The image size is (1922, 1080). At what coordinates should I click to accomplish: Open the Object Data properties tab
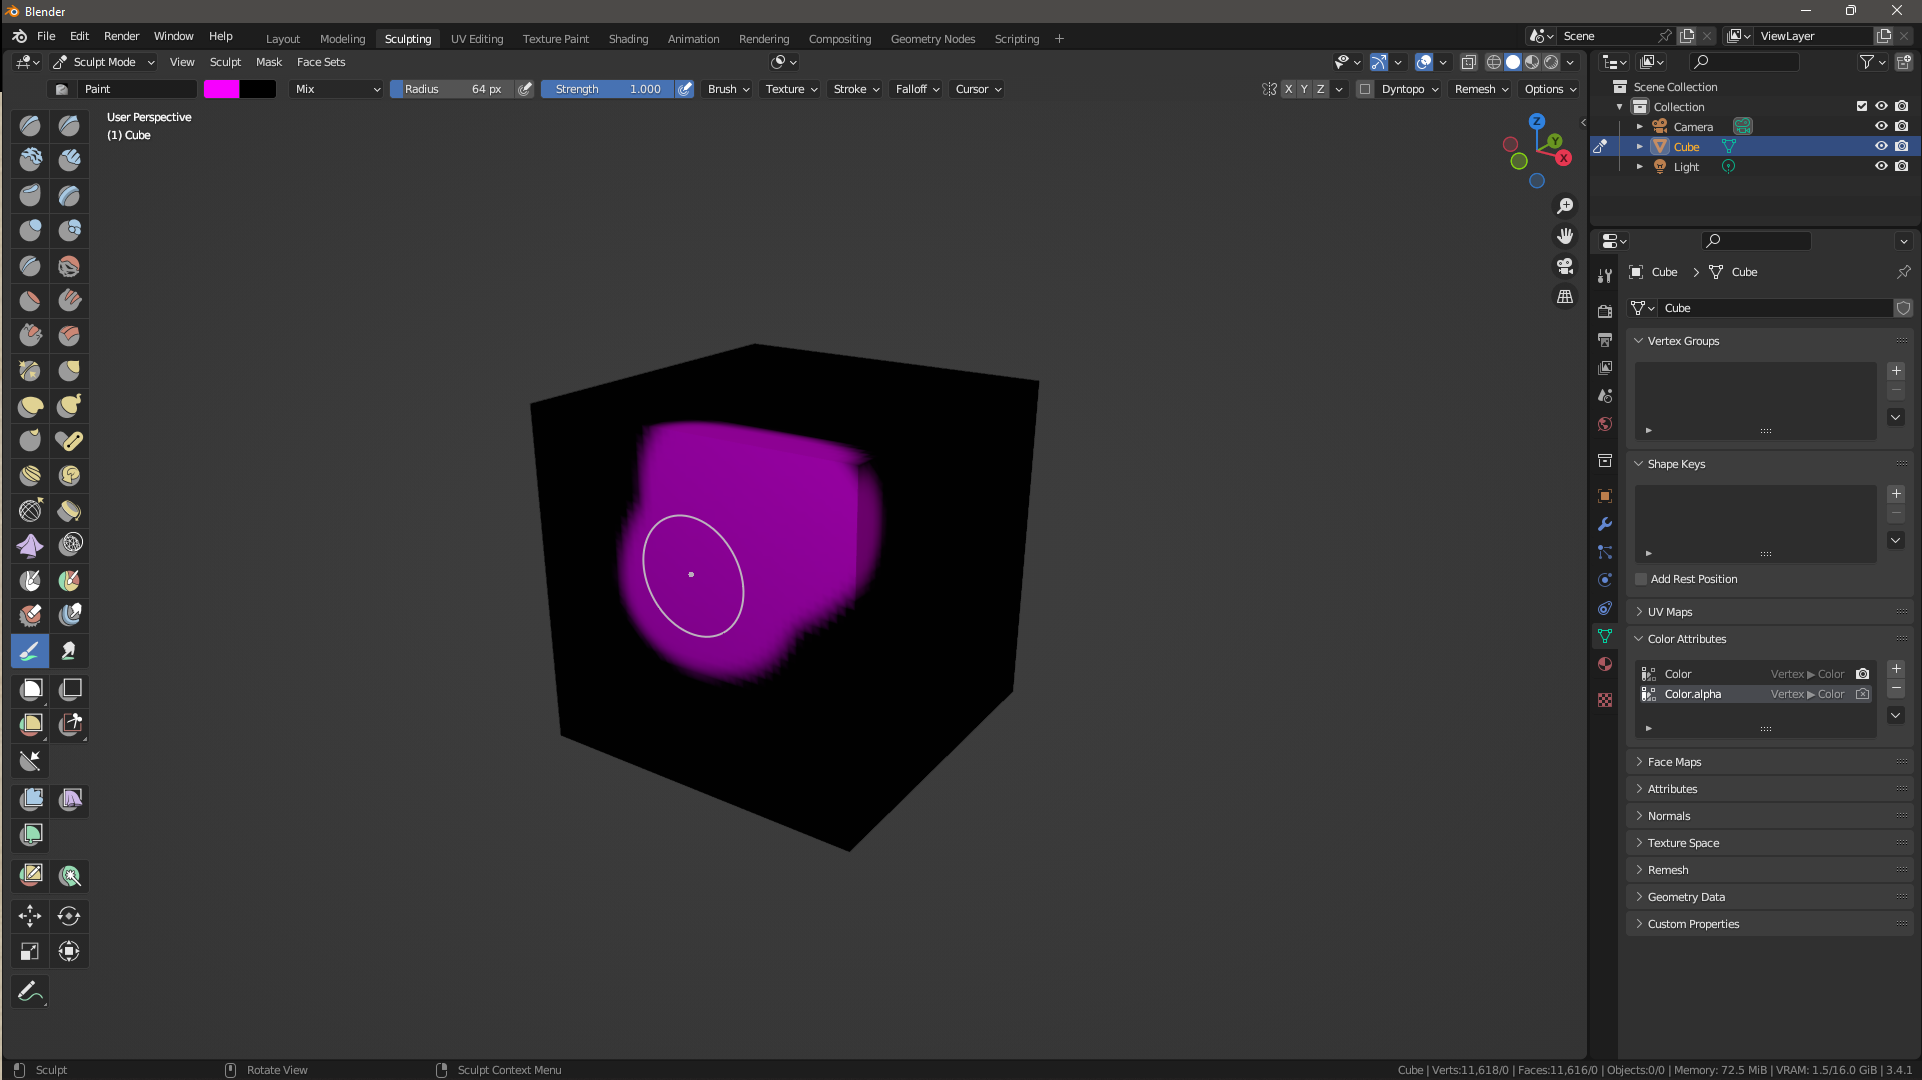pyautogui.click(x=1605, y=636)
